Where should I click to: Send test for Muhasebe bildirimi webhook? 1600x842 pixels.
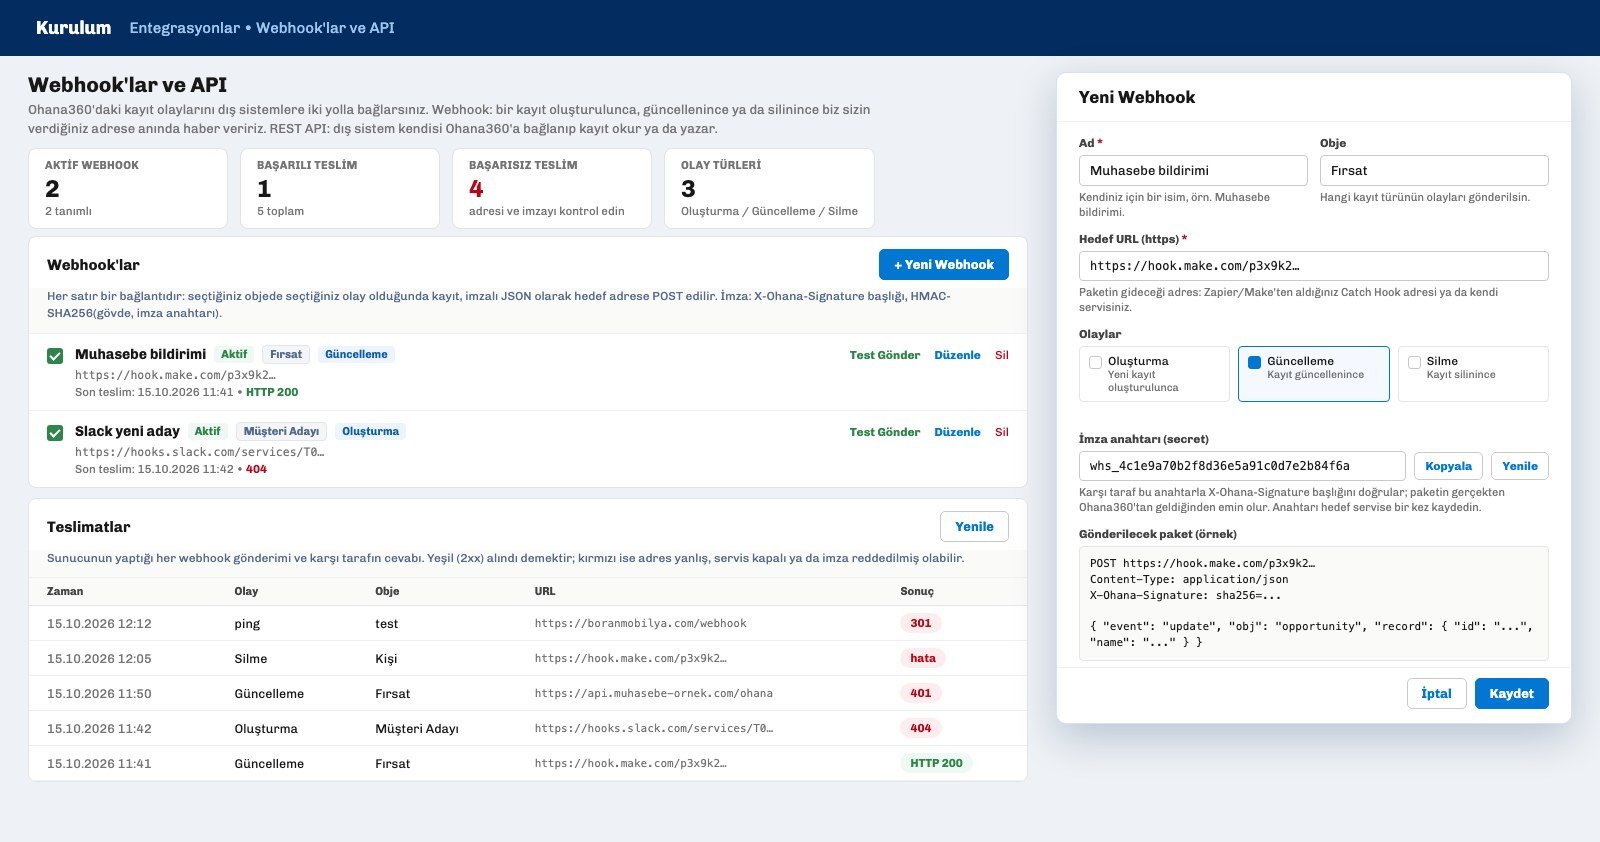(x=884, y=355)
